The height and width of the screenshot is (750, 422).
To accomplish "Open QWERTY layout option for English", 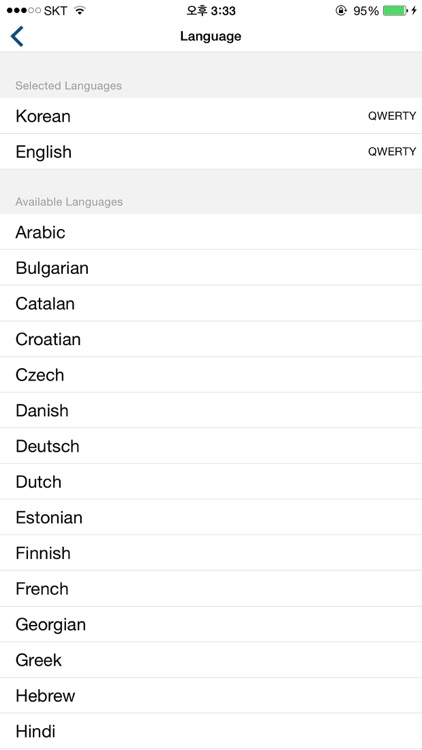I will (392, 152).
